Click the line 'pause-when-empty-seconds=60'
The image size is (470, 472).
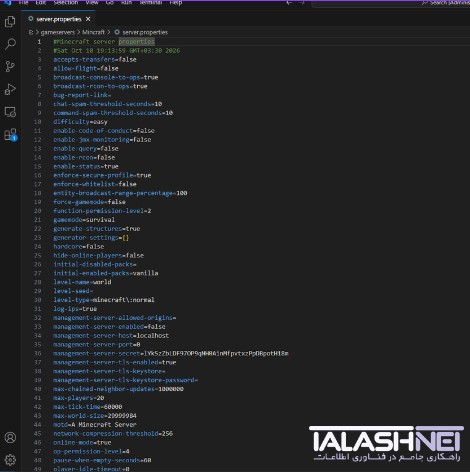pos(102,460)
